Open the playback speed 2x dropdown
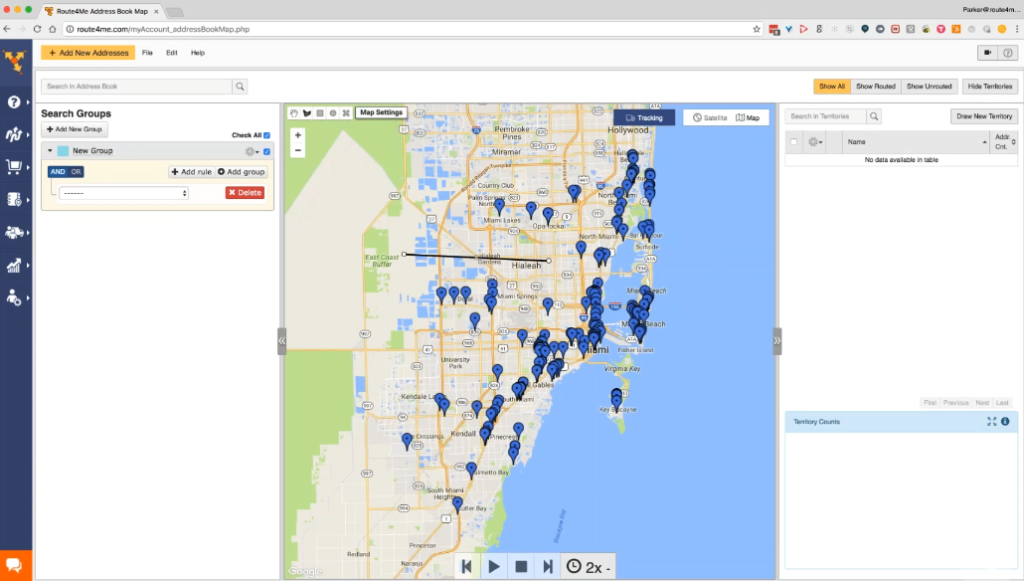Image resolution: width=1024 pixels, height=581 pixels. pyautogui.click(x=590, y=565)
